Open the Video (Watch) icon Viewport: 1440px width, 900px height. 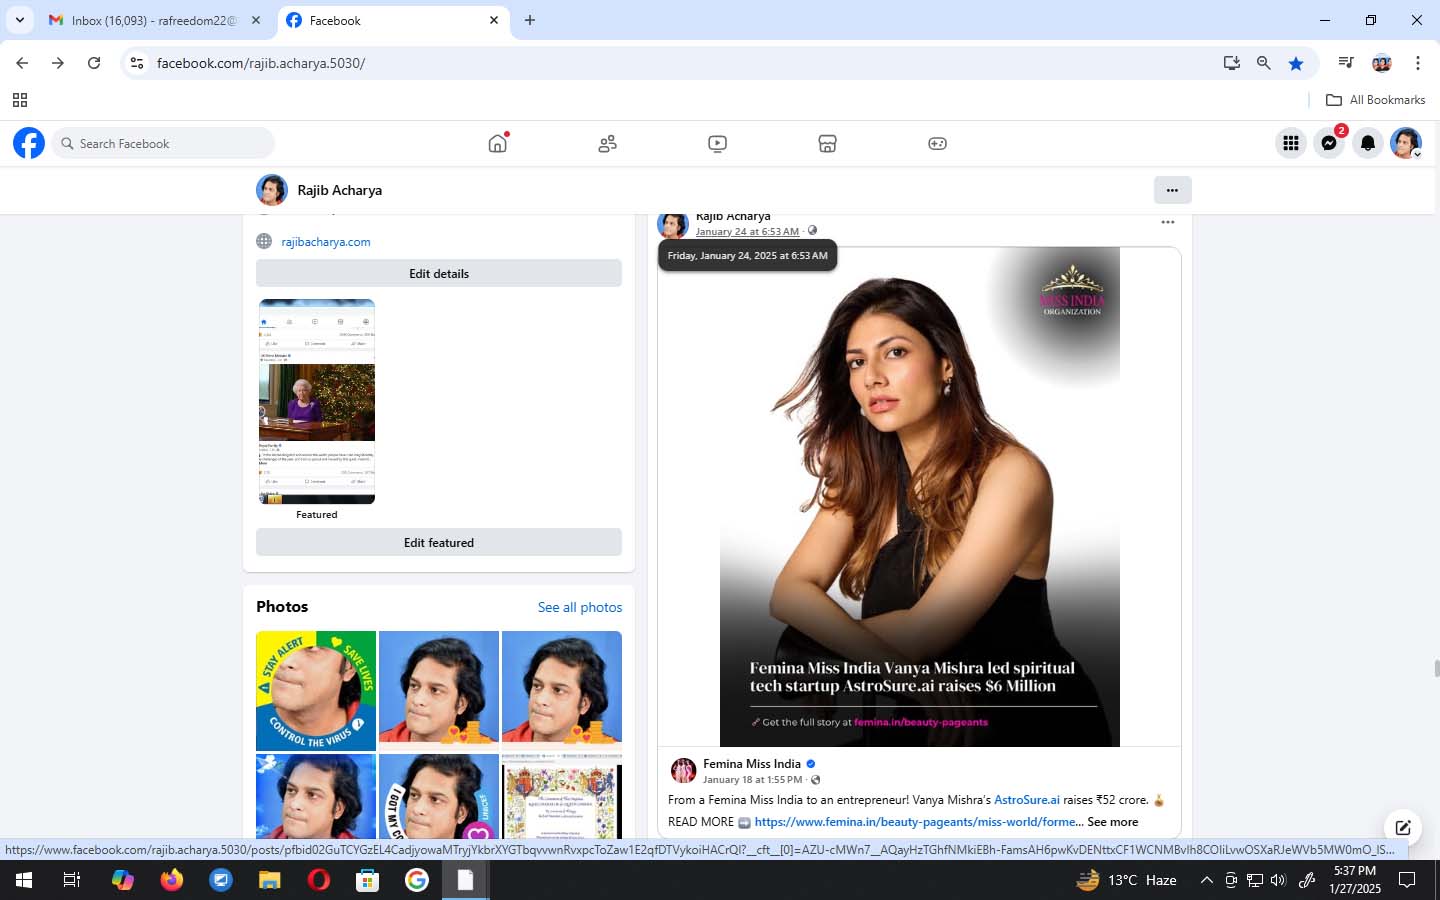point(717,144)
